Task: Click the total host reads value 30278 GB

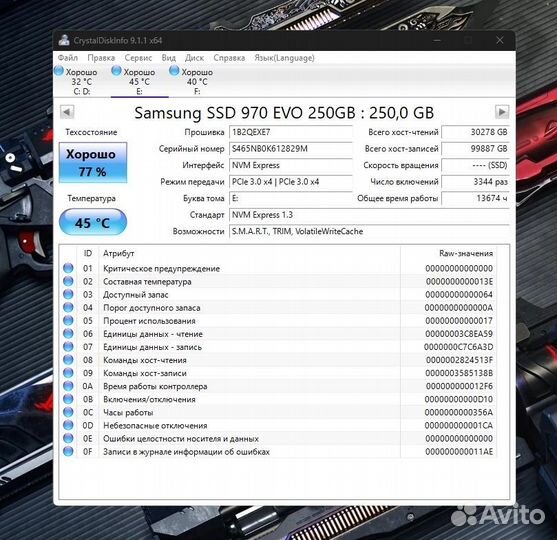Action: (x=475, y=132)
